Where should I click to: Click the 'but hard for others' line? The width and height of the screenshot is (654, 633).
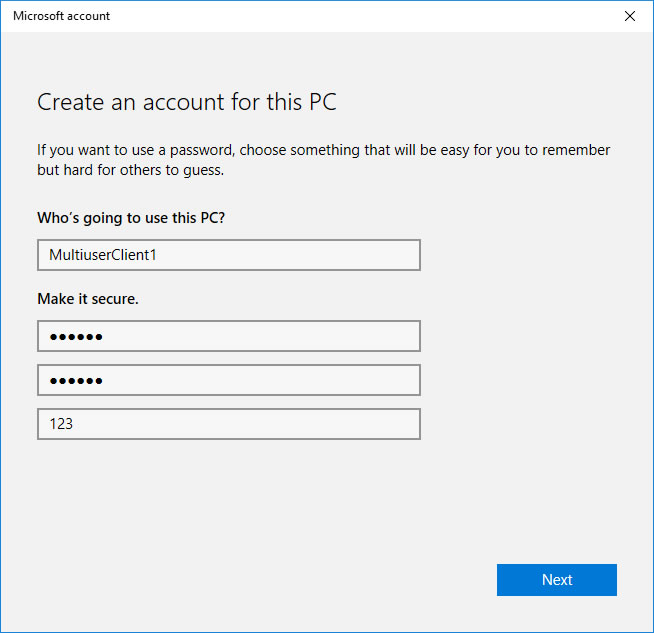(x=130, y=170)
